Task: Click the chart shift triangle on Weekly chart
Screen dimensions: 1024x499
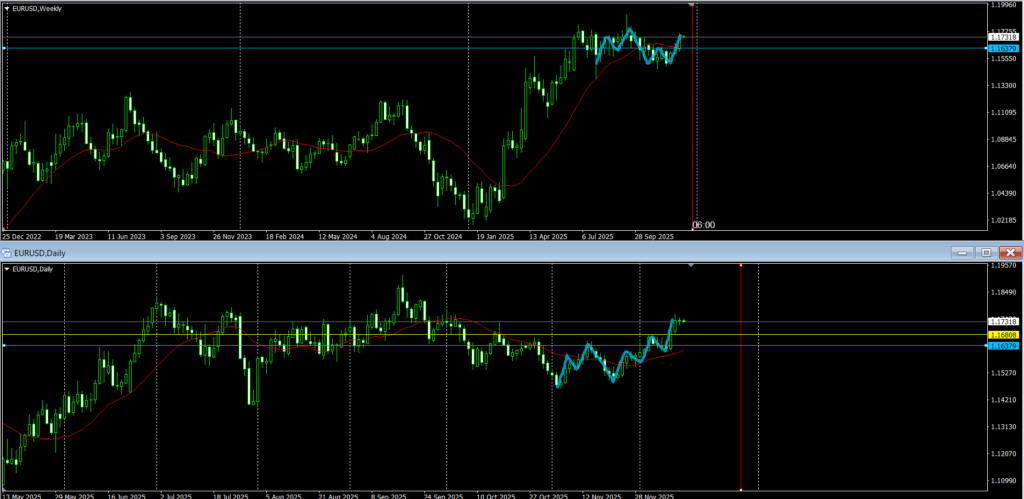Action: coord(693,6)
